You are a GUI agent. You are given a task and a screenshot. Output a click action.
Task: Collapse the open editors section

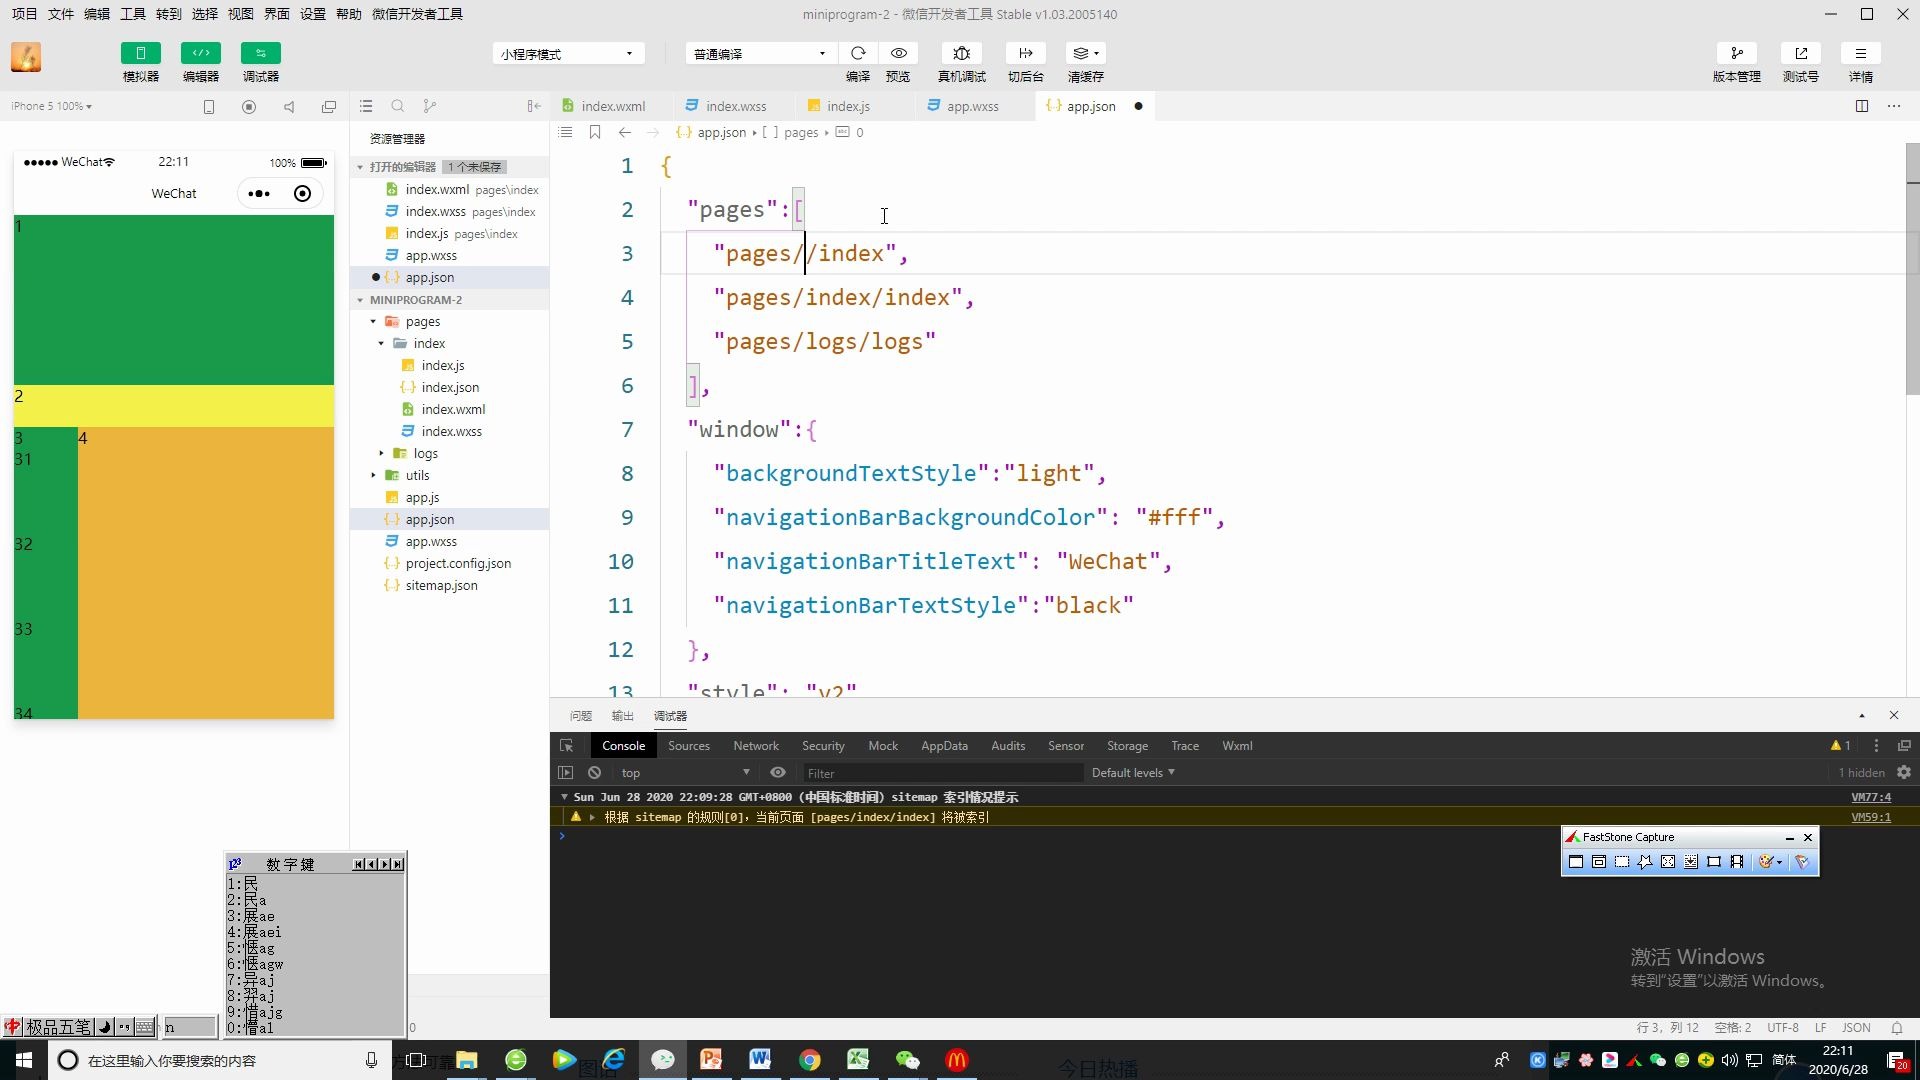pos(360,167)
